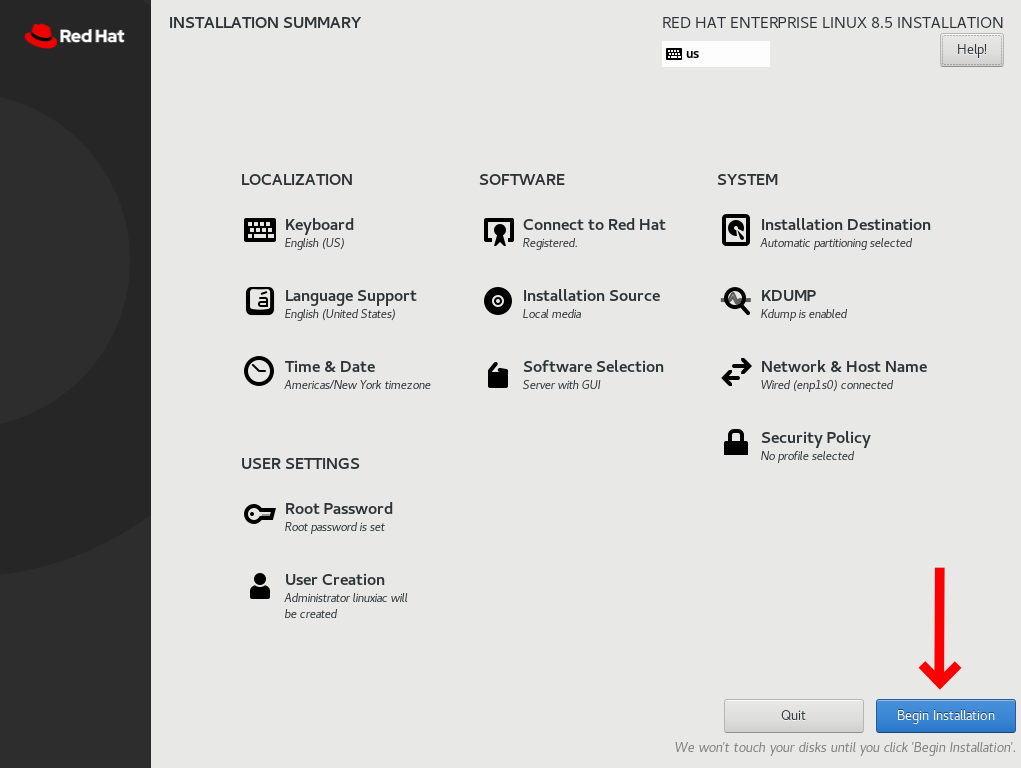Click the Begin Installation button
This screenshot has width=1021, height=768.
(x=945, y=715)
